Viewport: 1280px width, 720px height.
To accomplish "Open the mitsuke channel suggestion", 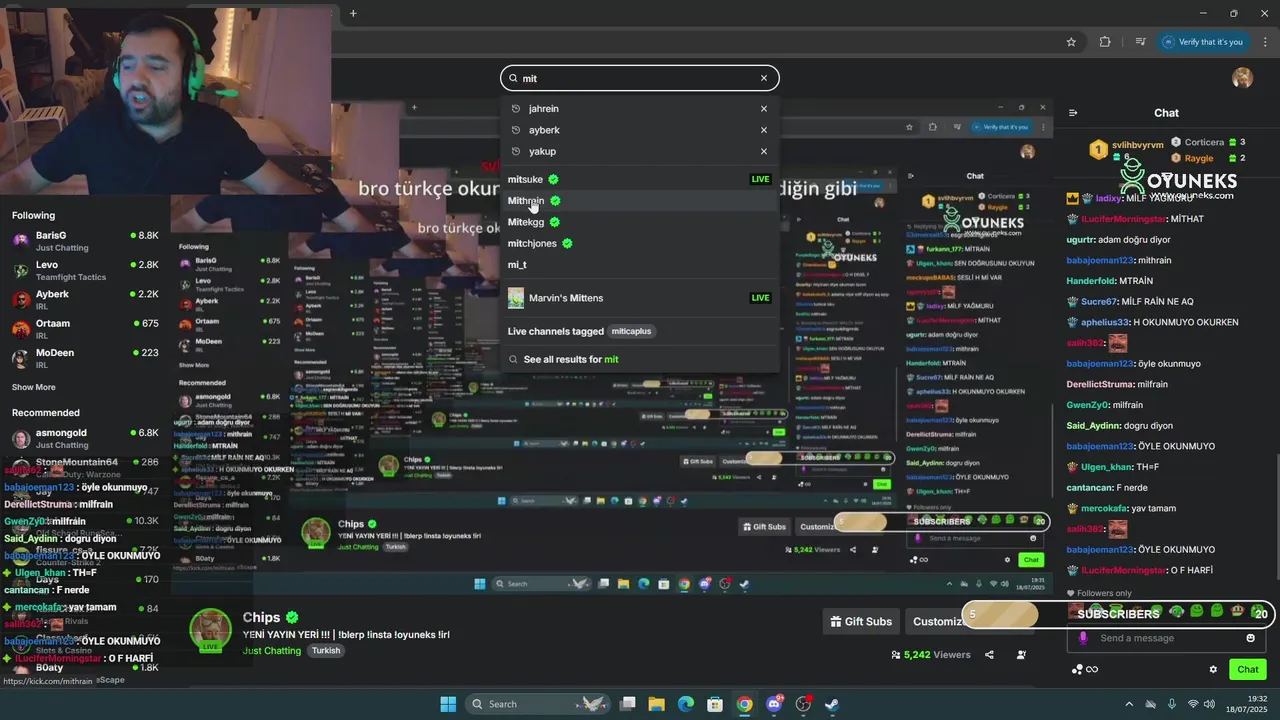I will click(x=640, y=179).
